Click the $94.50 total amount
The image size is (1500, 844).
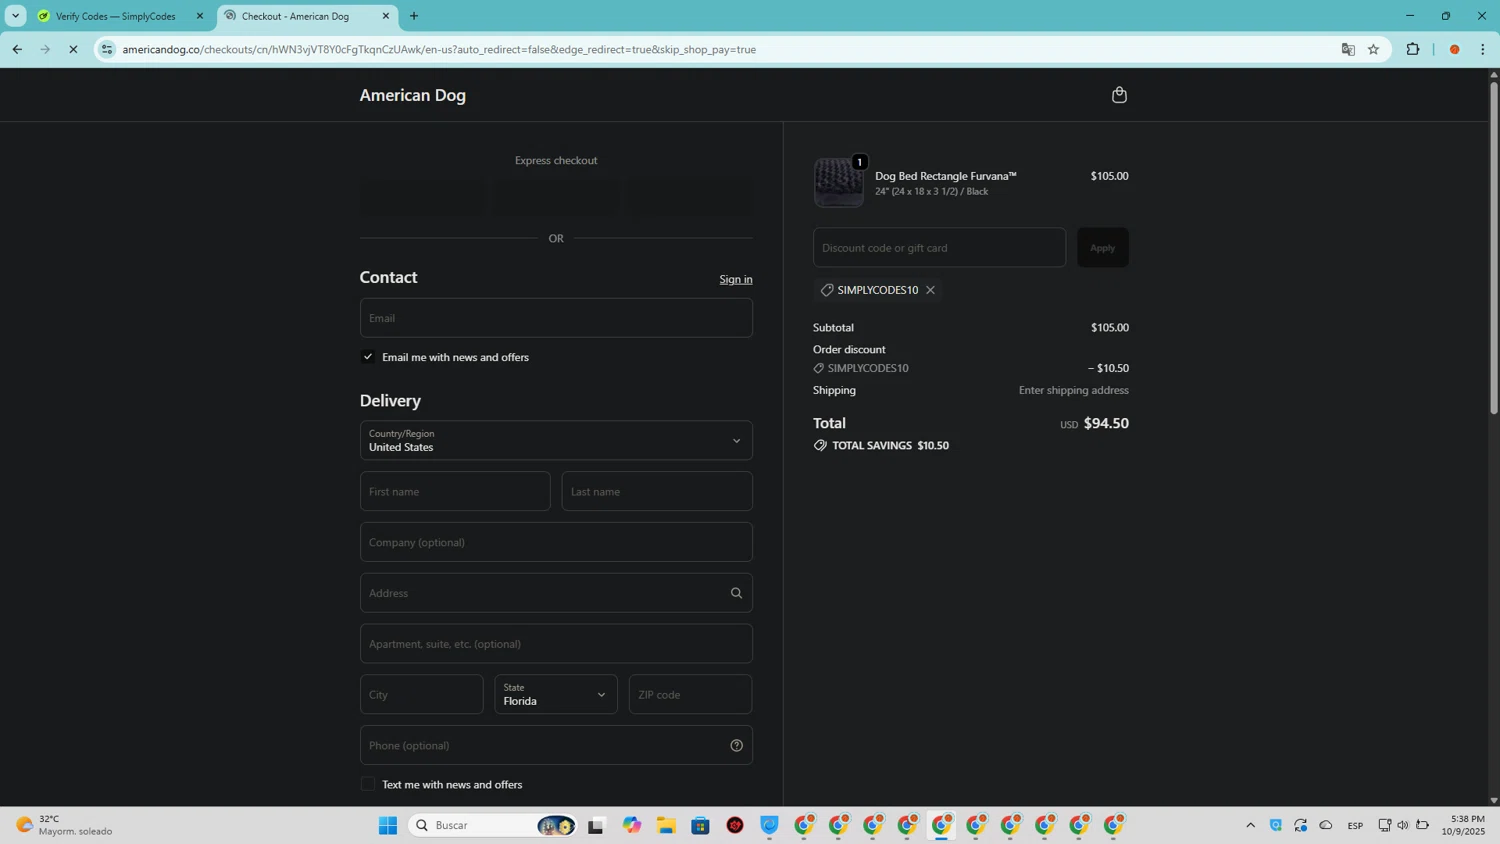click(x=1106, y=424)
